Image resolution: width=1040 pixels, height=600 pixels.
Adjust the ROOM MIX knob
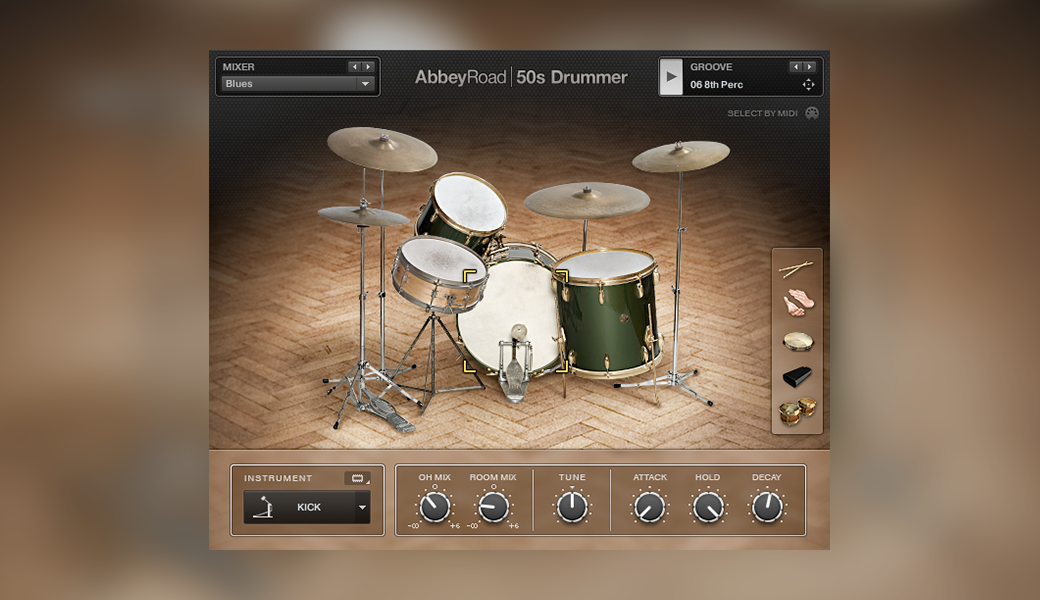click(493, 507)
